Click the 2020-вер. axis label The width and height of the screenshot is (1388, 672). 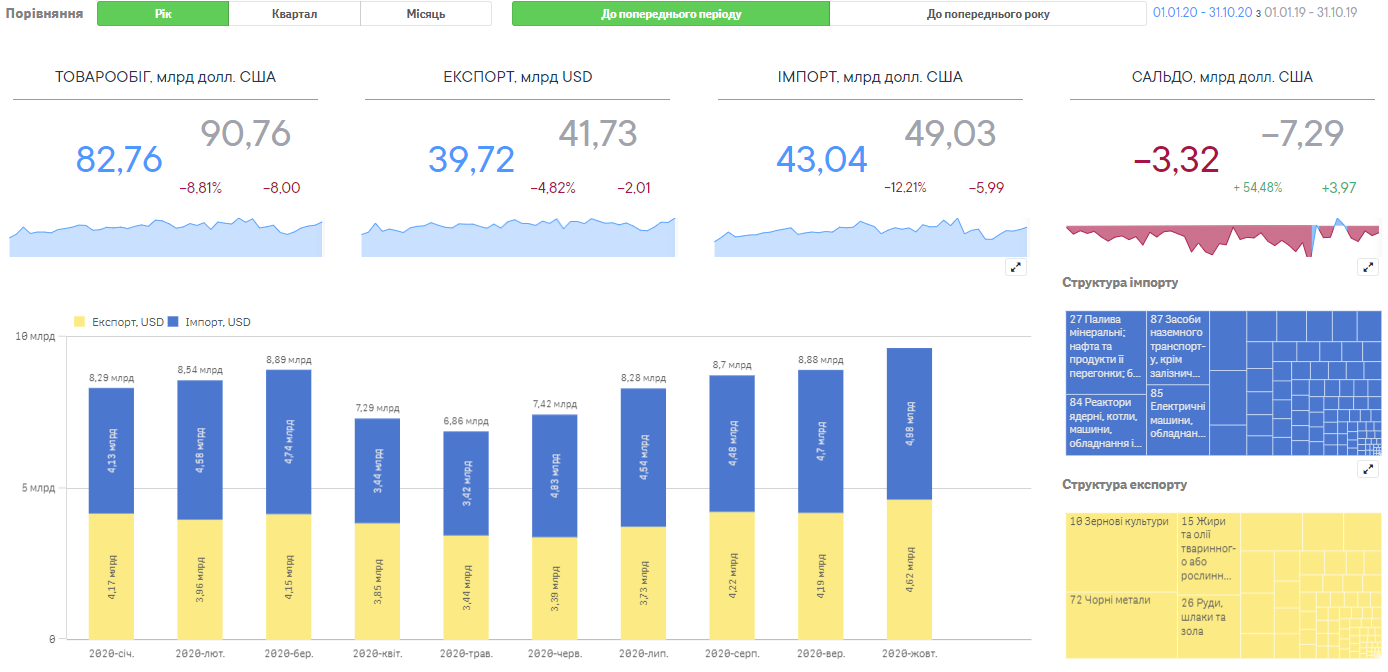coord(820,654)
